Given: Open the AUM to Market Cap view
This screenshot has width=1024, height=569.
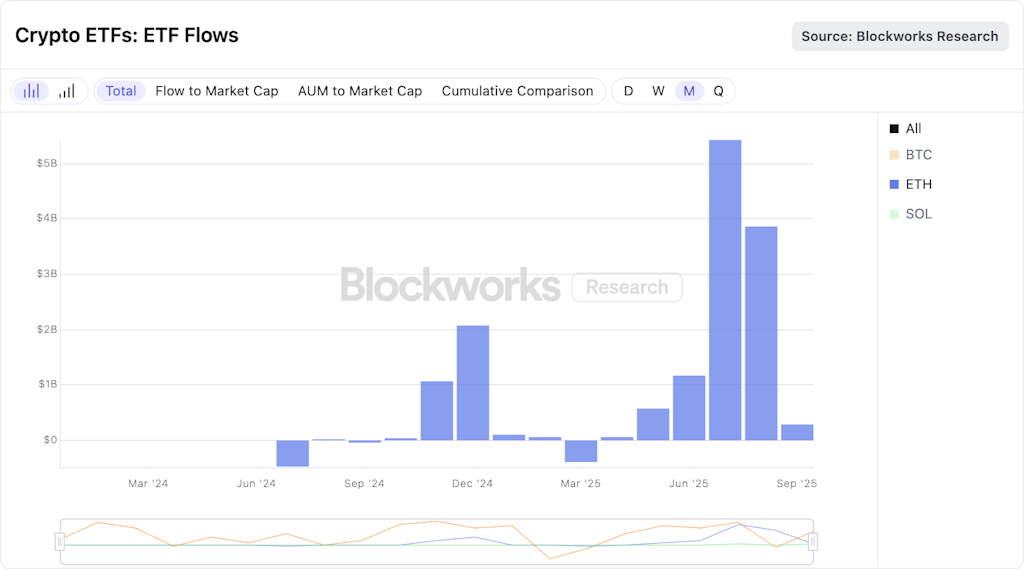Looking at the screenshot, I should [360, 91].
